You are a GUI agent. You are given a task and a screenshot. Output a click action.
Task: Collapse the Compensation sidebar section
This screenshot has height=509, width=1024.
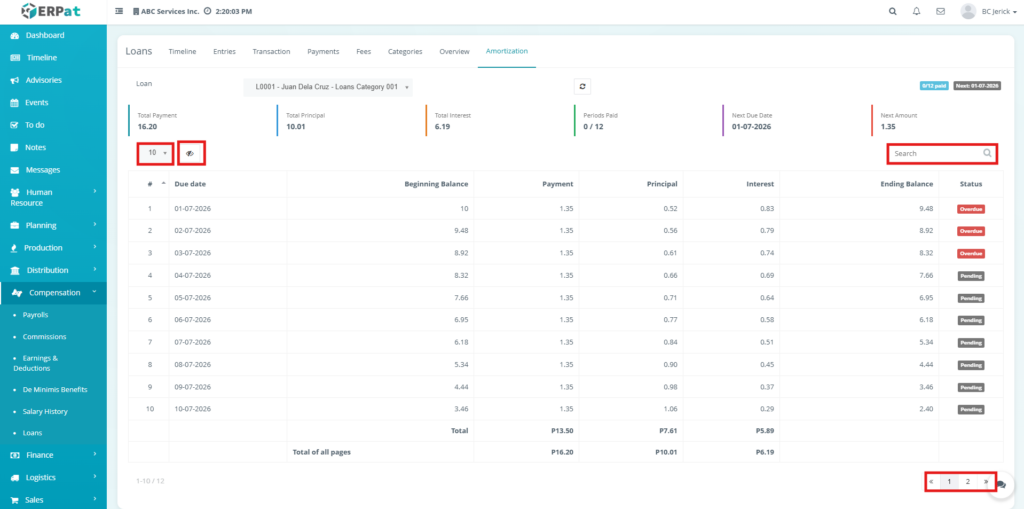55,292
